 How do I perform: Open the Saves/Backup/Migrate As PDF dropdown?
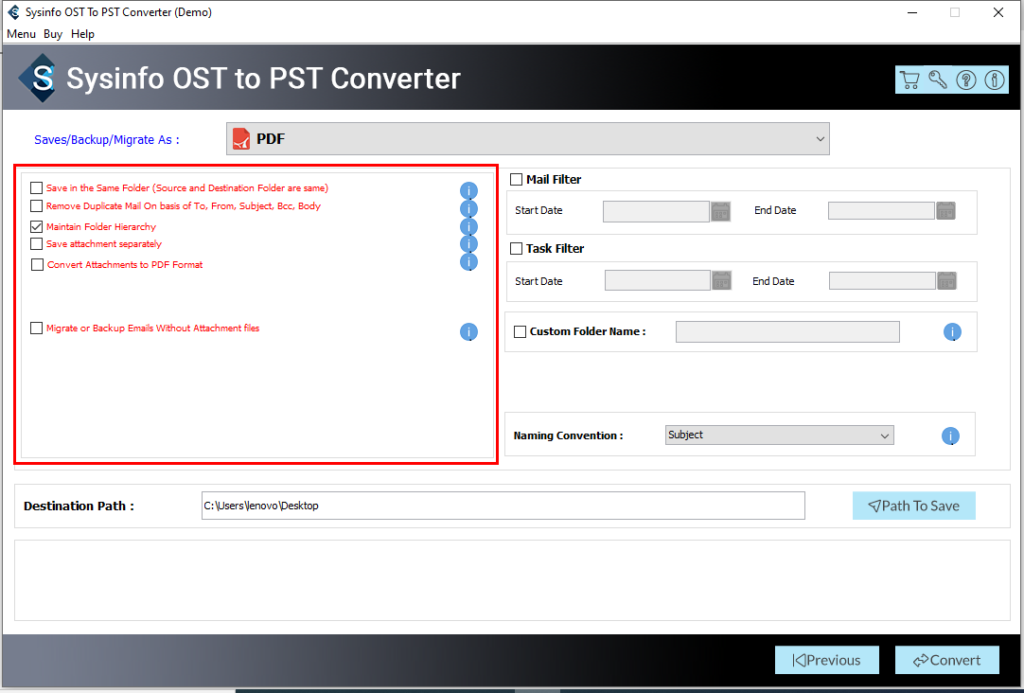528,138
